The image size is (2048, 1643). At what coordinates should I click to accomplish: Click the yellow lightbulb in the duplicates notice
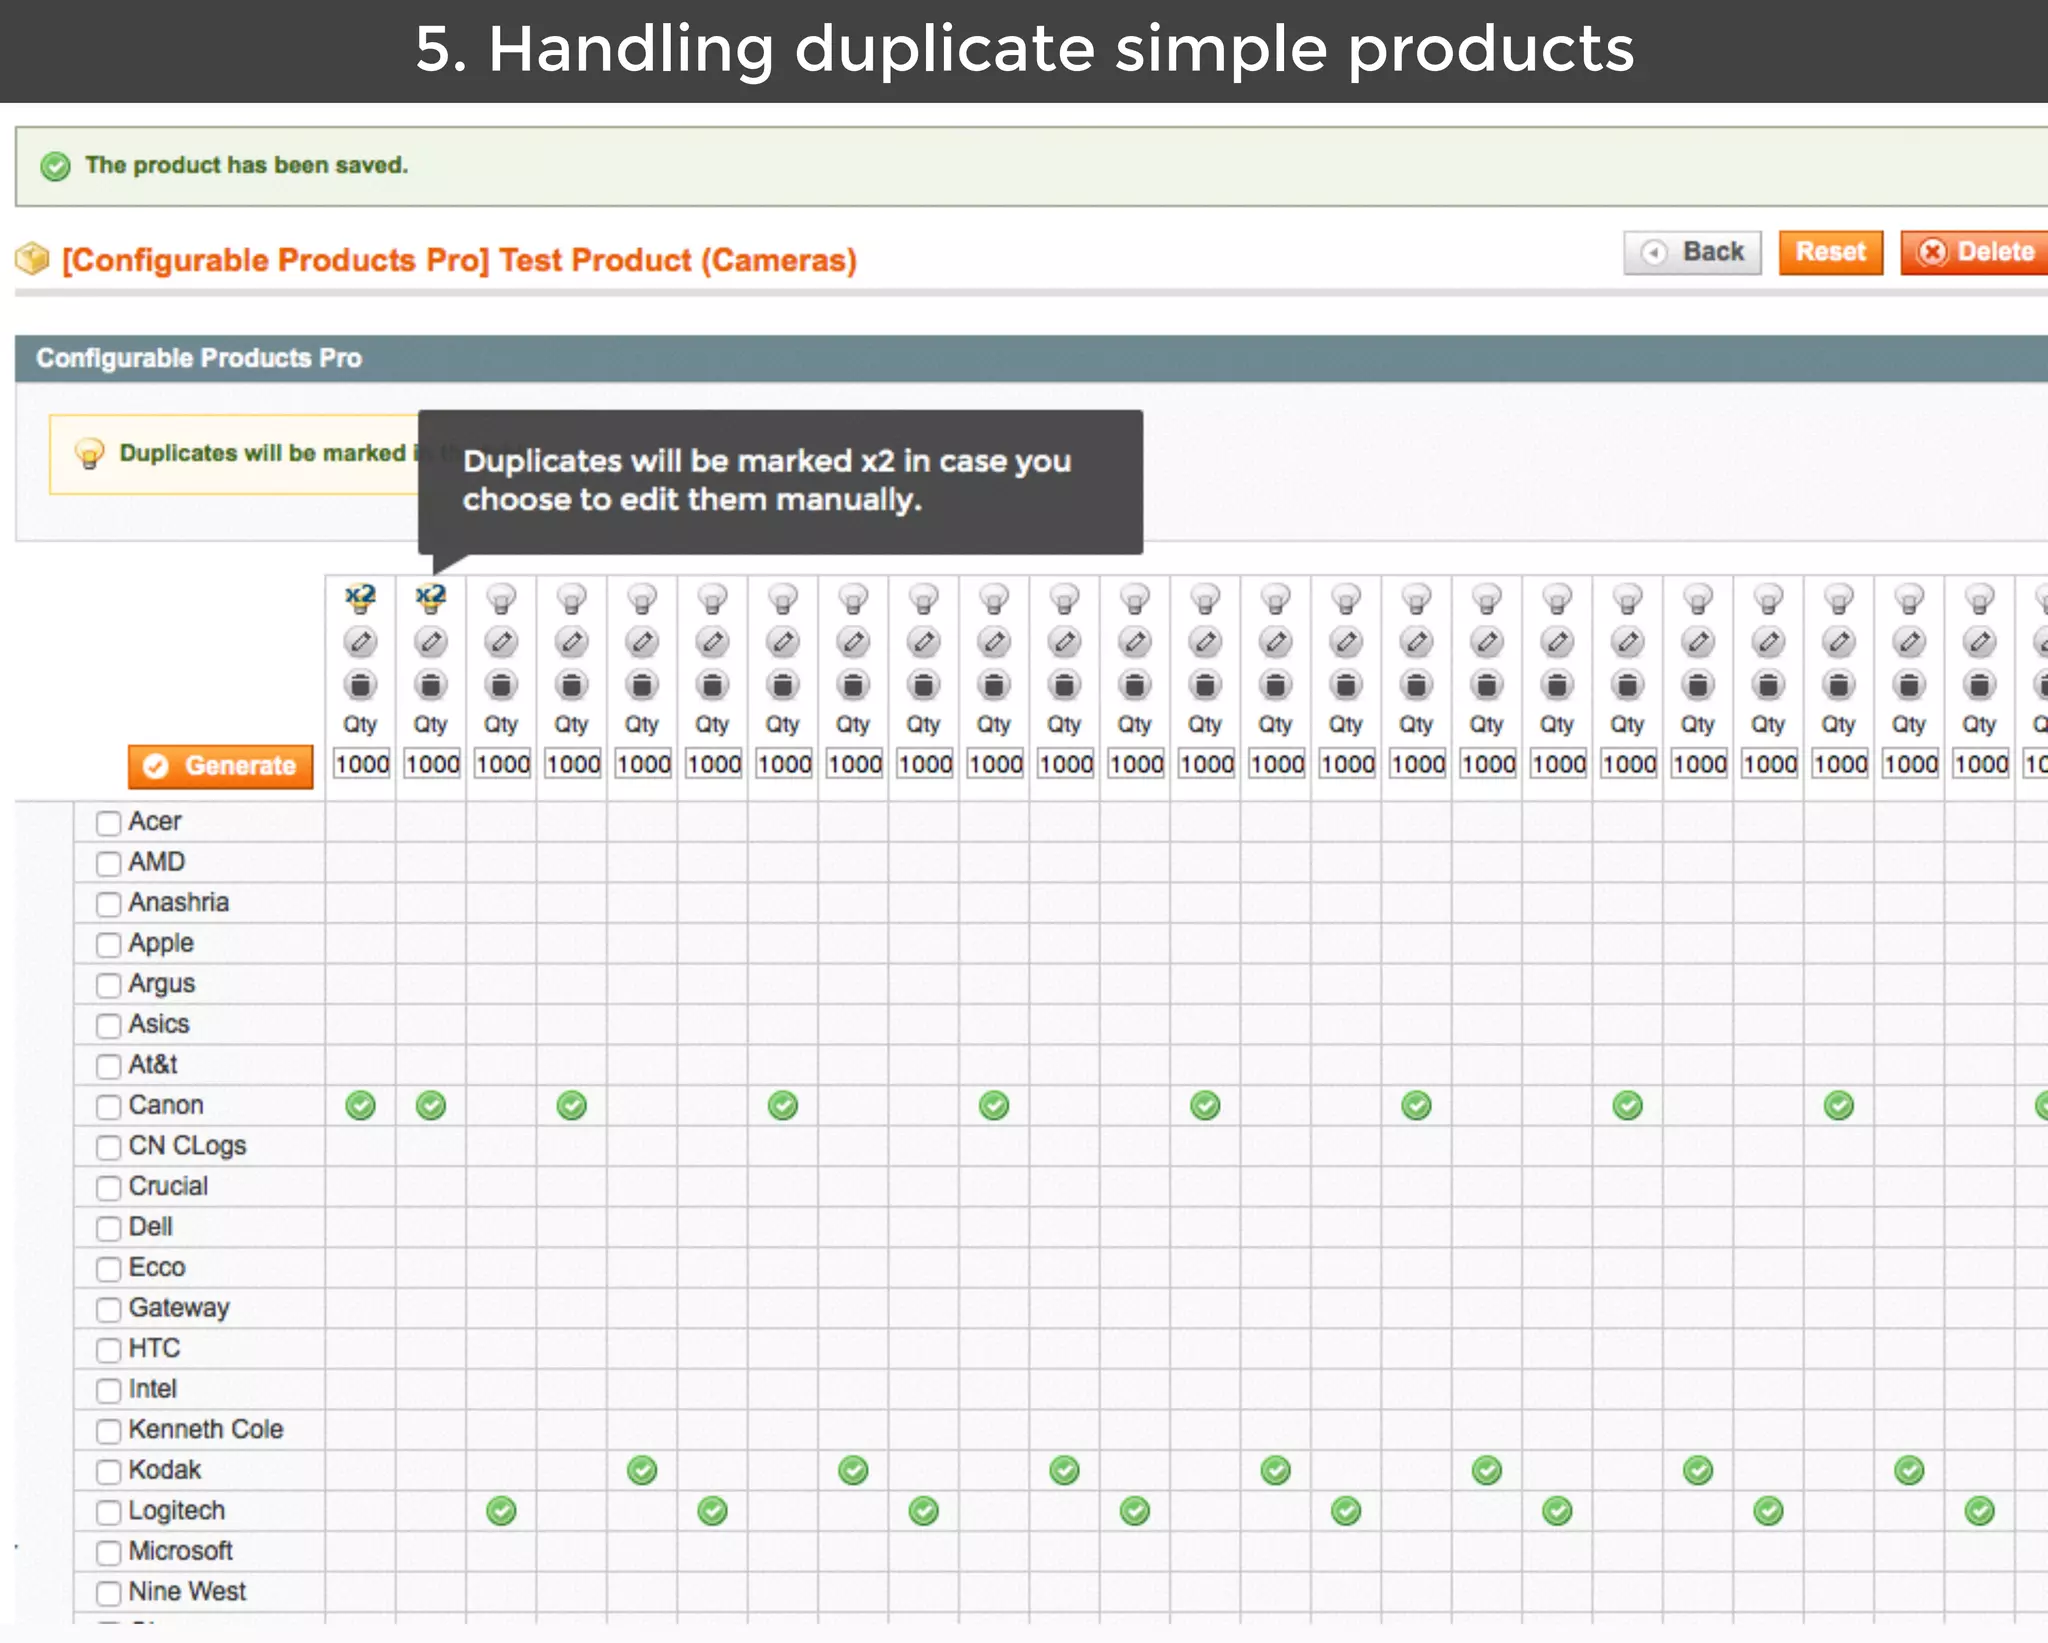click(89, 454)
